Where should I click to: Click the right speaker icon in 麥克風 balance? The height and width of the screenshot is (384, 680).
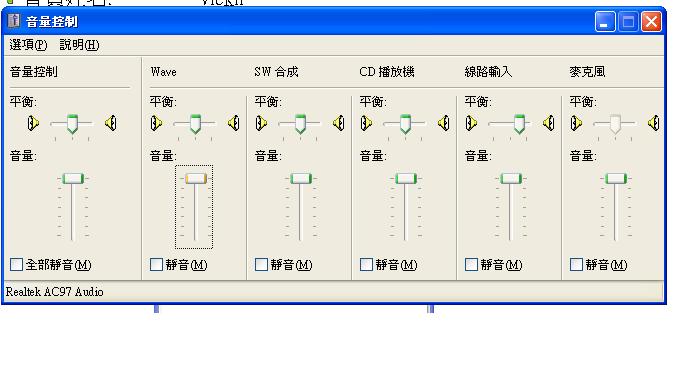pos(654,123)
